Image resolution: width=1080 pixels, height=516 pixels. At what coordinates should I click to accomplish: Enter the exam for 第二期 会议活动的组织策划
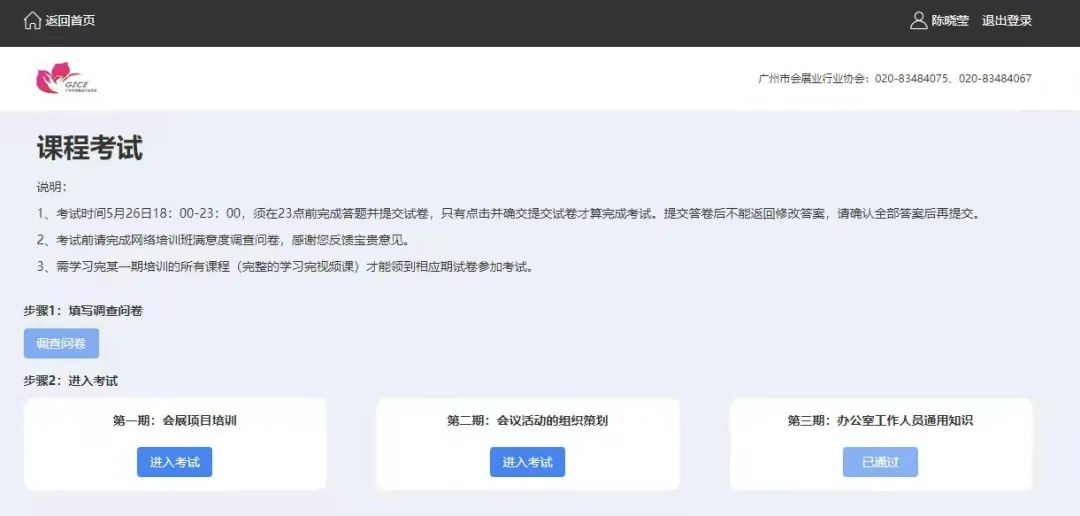(527, 462)
